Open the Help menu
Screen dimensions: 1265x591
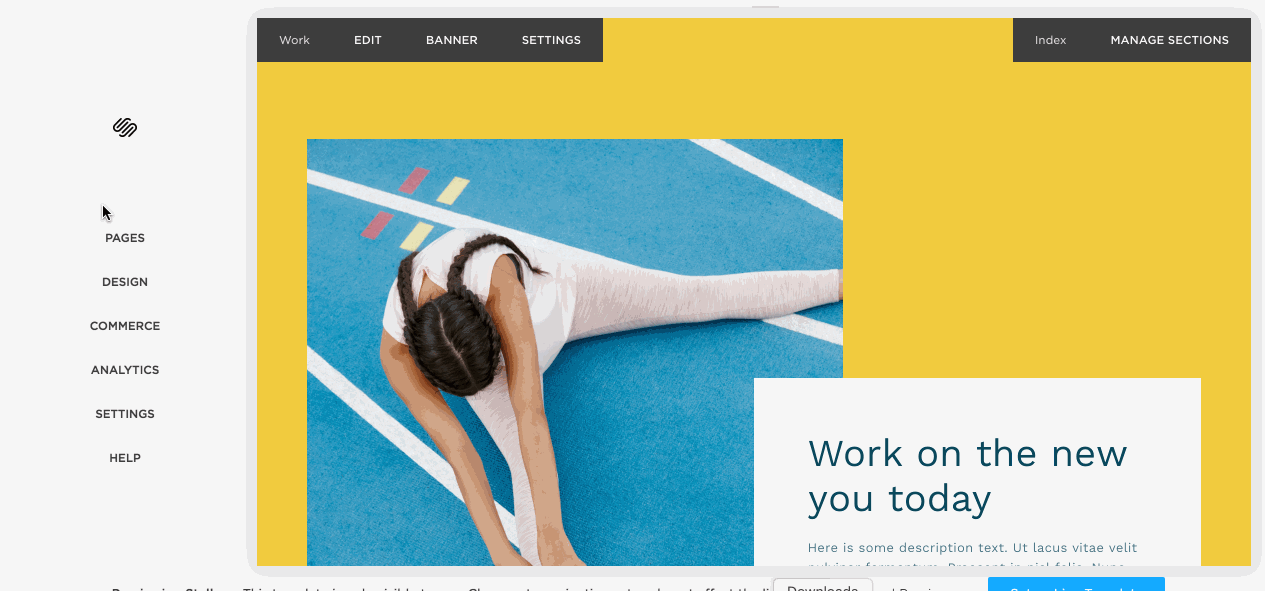click(125, 458)
